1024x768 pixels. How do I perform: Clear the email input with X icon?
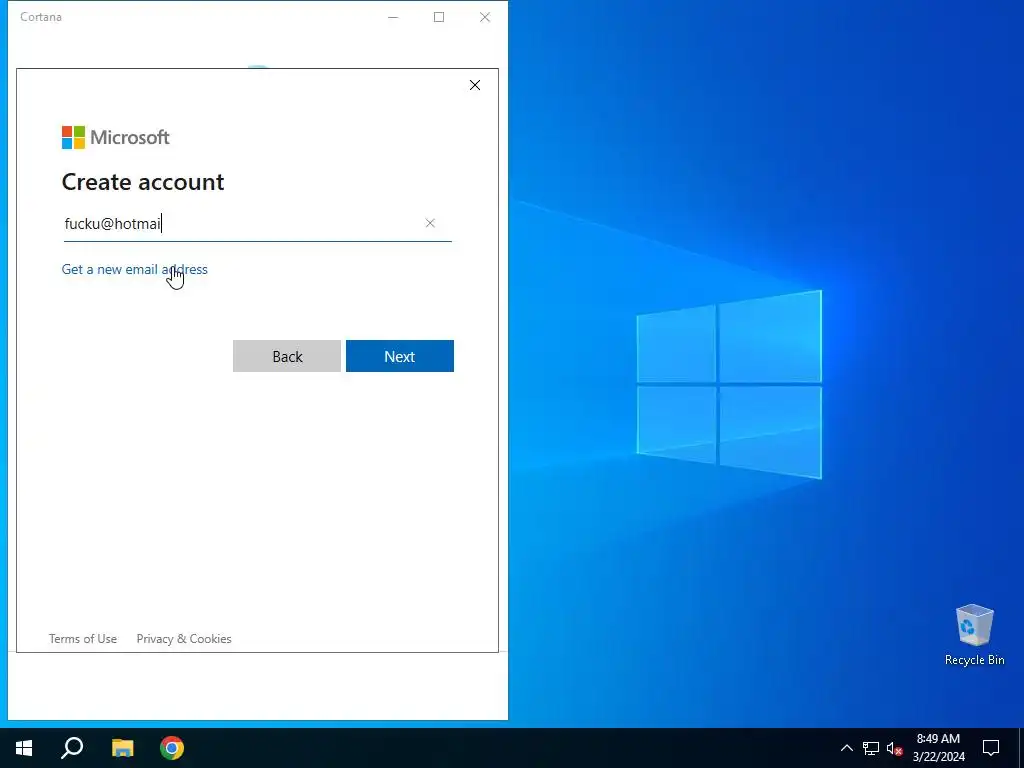(430, 223)
